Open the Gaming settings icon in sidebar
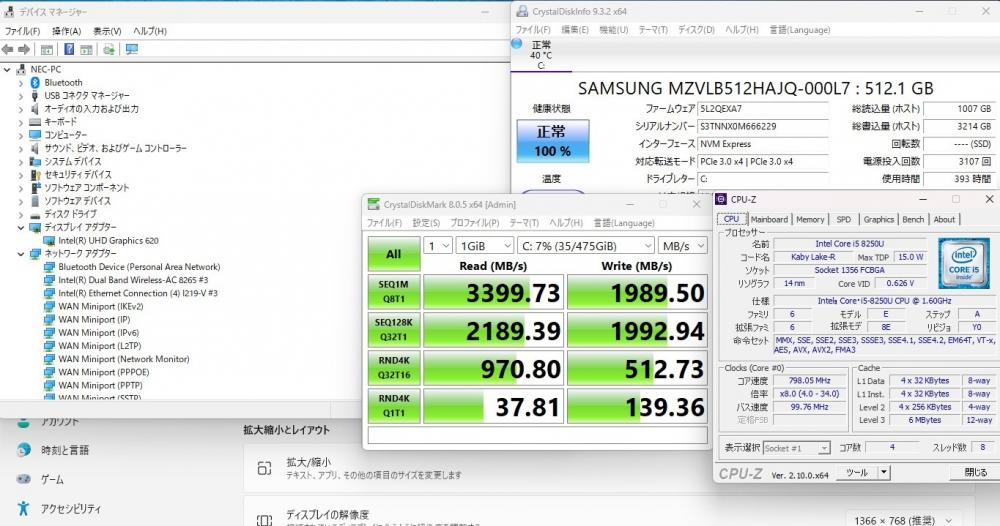The width and height of the screenshot is (1000, 526). (x=24, y=479)
